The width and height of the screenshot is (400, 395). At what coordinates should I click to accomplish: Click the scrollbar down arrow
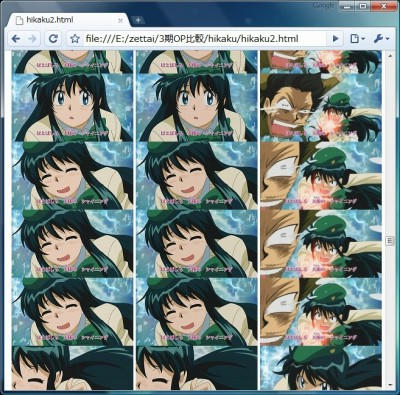(x=389, y=385)
